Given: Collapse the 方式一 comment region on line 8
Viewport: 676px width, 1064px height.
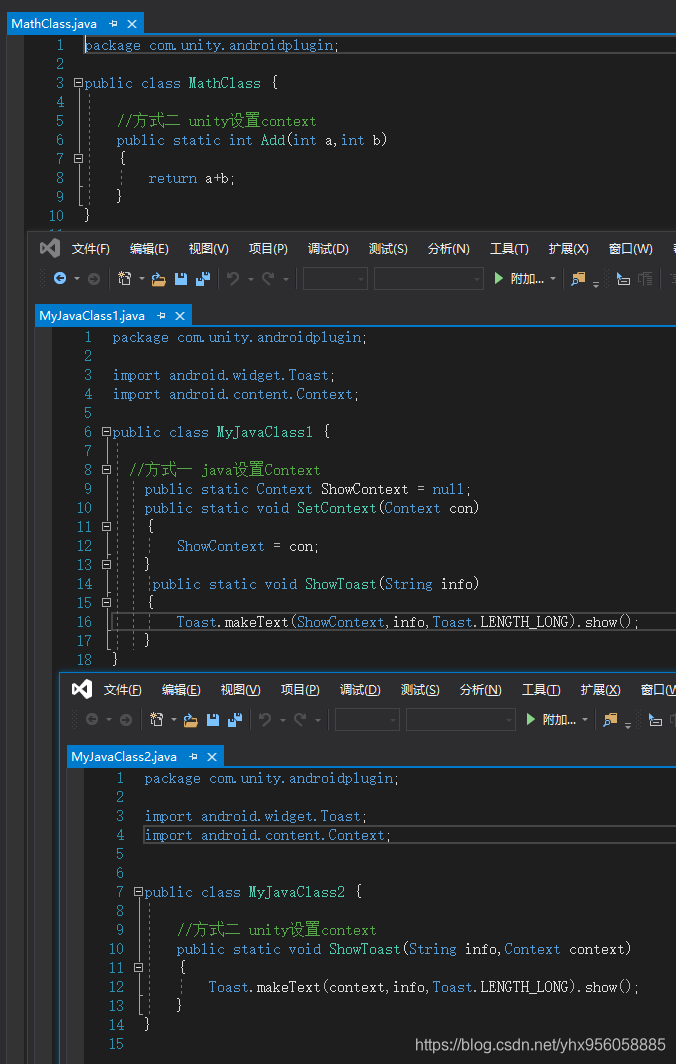Looking at the screenshot, I should click(x=106, y=470).
